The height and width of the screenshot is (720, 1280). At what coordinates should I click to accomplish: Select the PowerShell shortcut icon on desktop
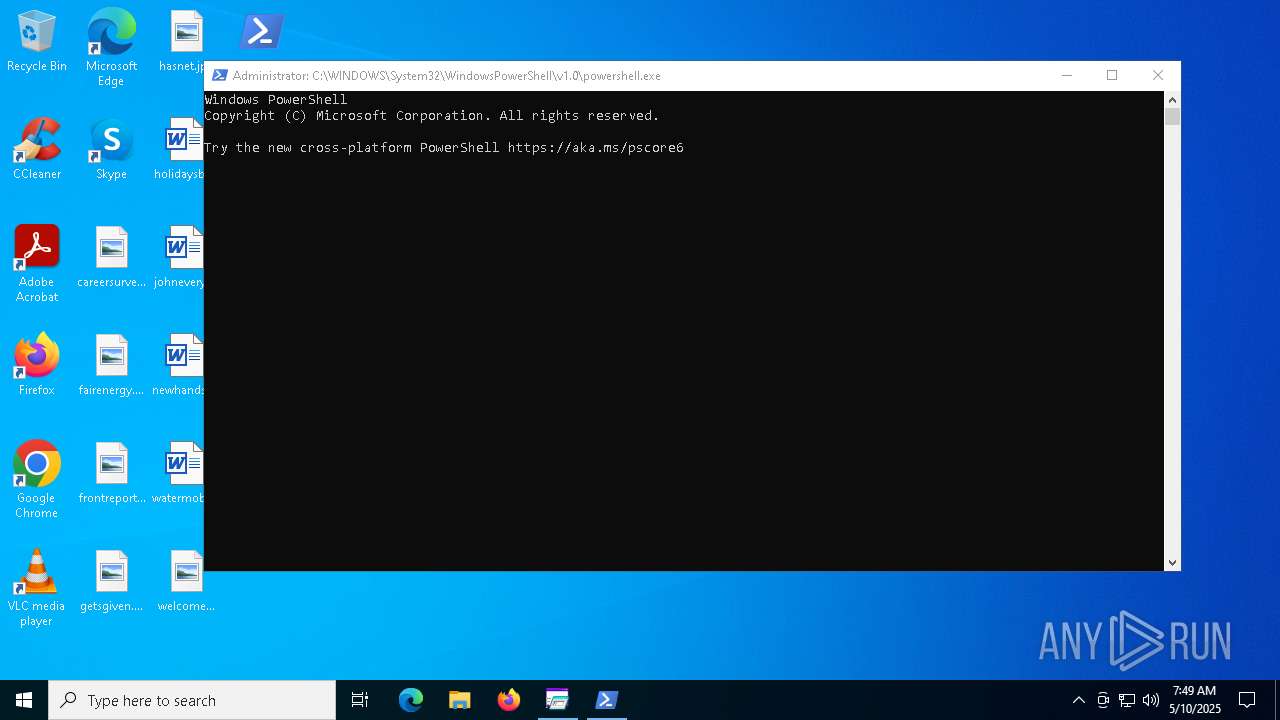point(261,32)
